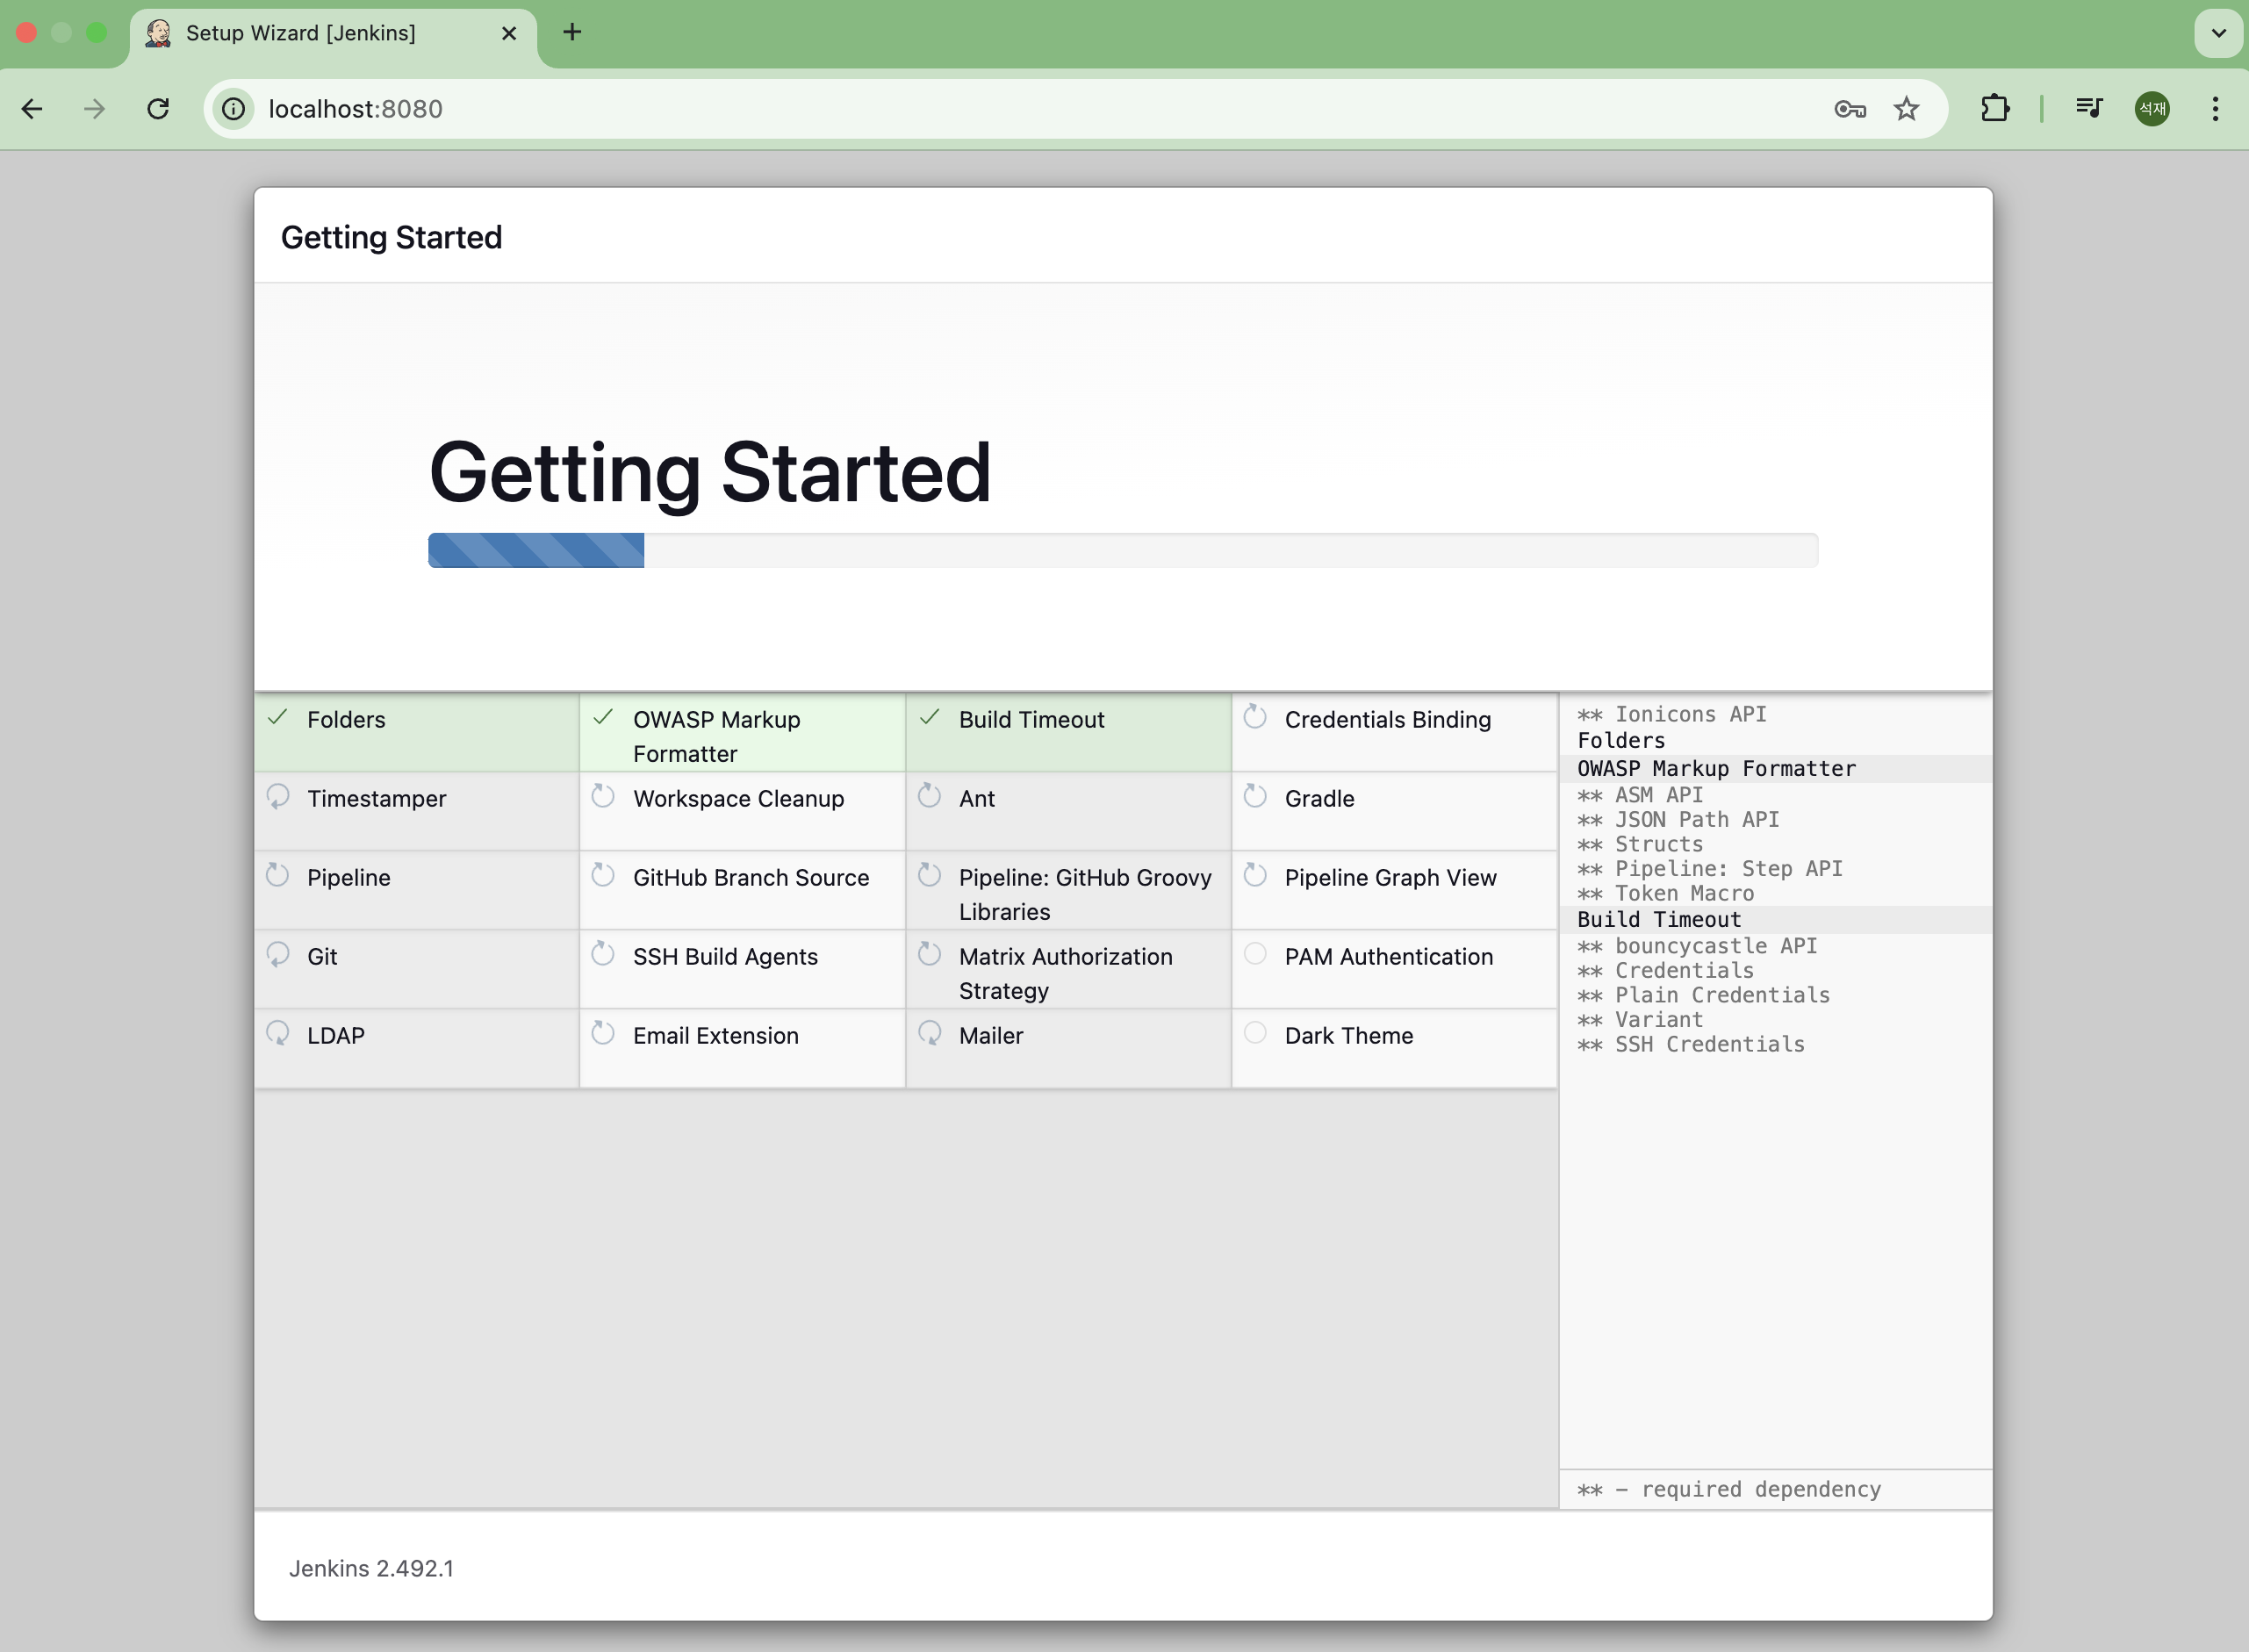Click the installation progress bar
Viewport: 2249px width, 1652px height.
[x=1122, y=550]
